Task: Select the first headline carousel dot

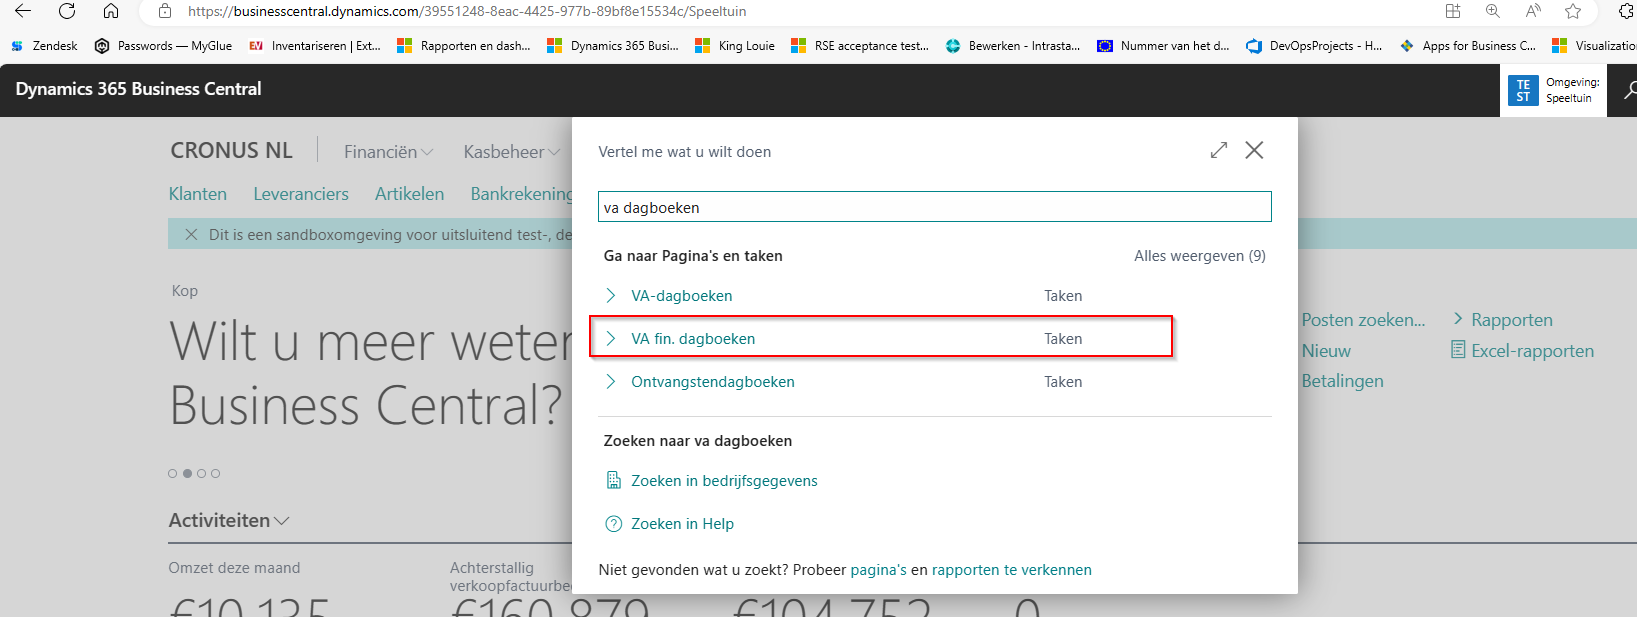Action: (173, 474)
